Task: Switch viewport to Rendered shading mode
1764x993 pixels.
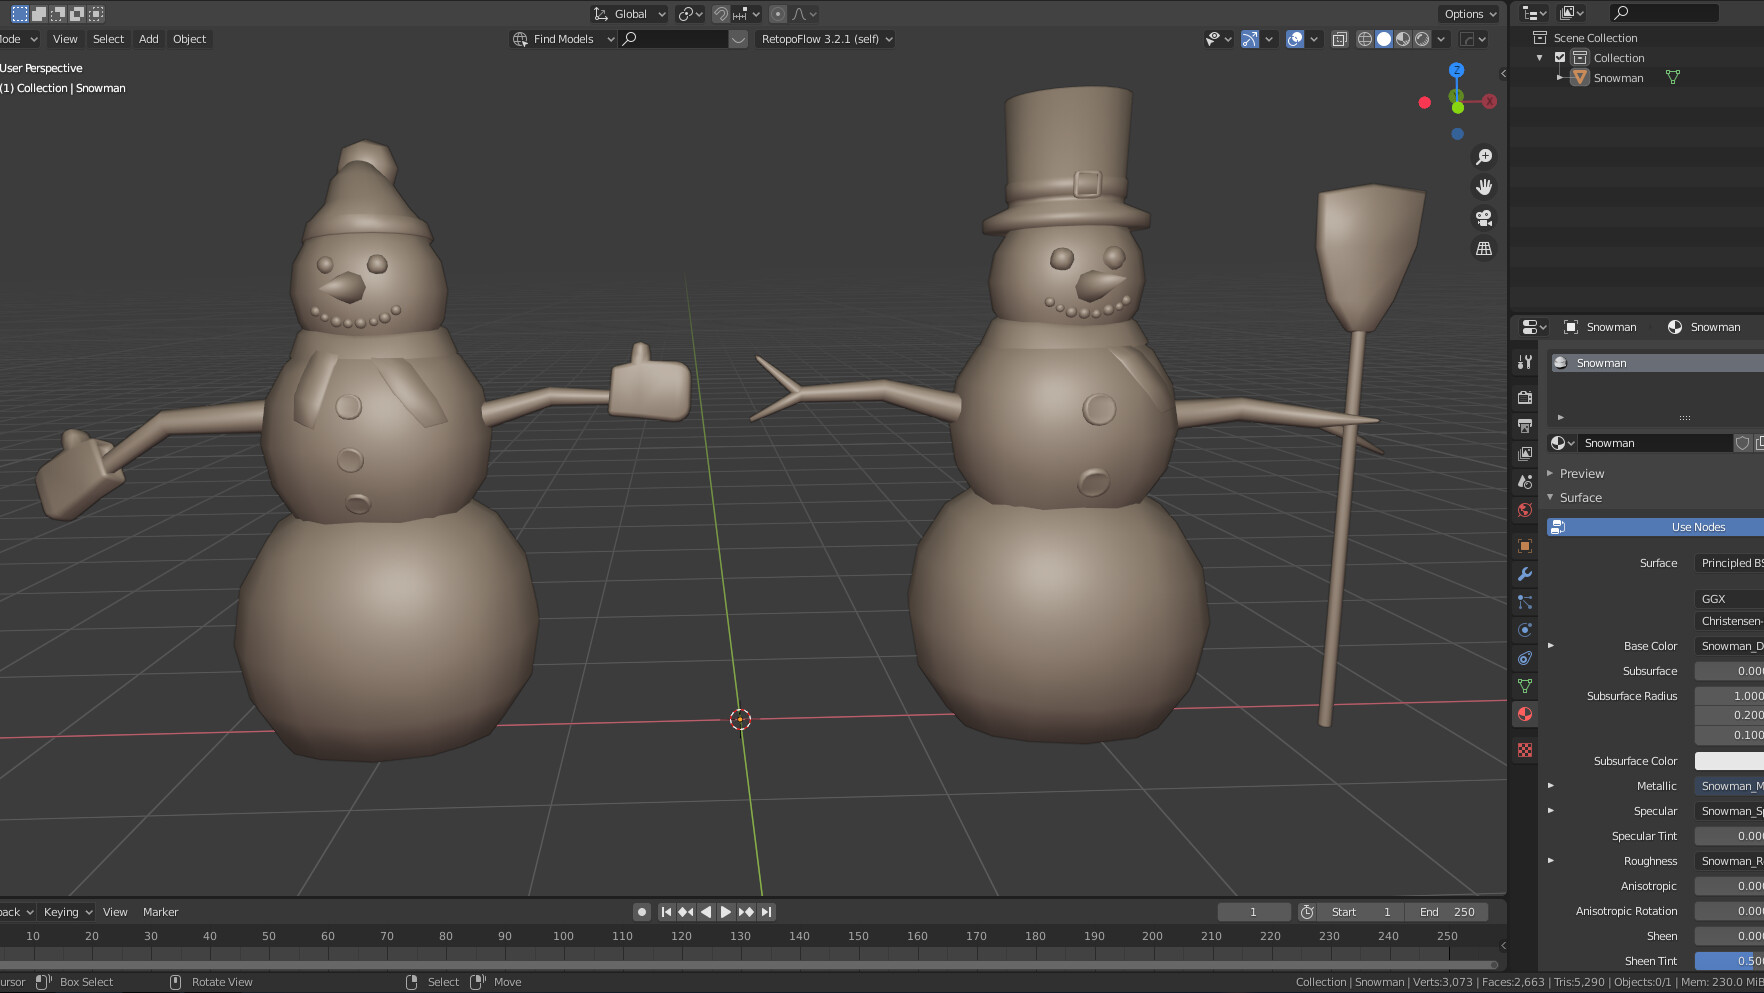Action: pos(1422,39)
